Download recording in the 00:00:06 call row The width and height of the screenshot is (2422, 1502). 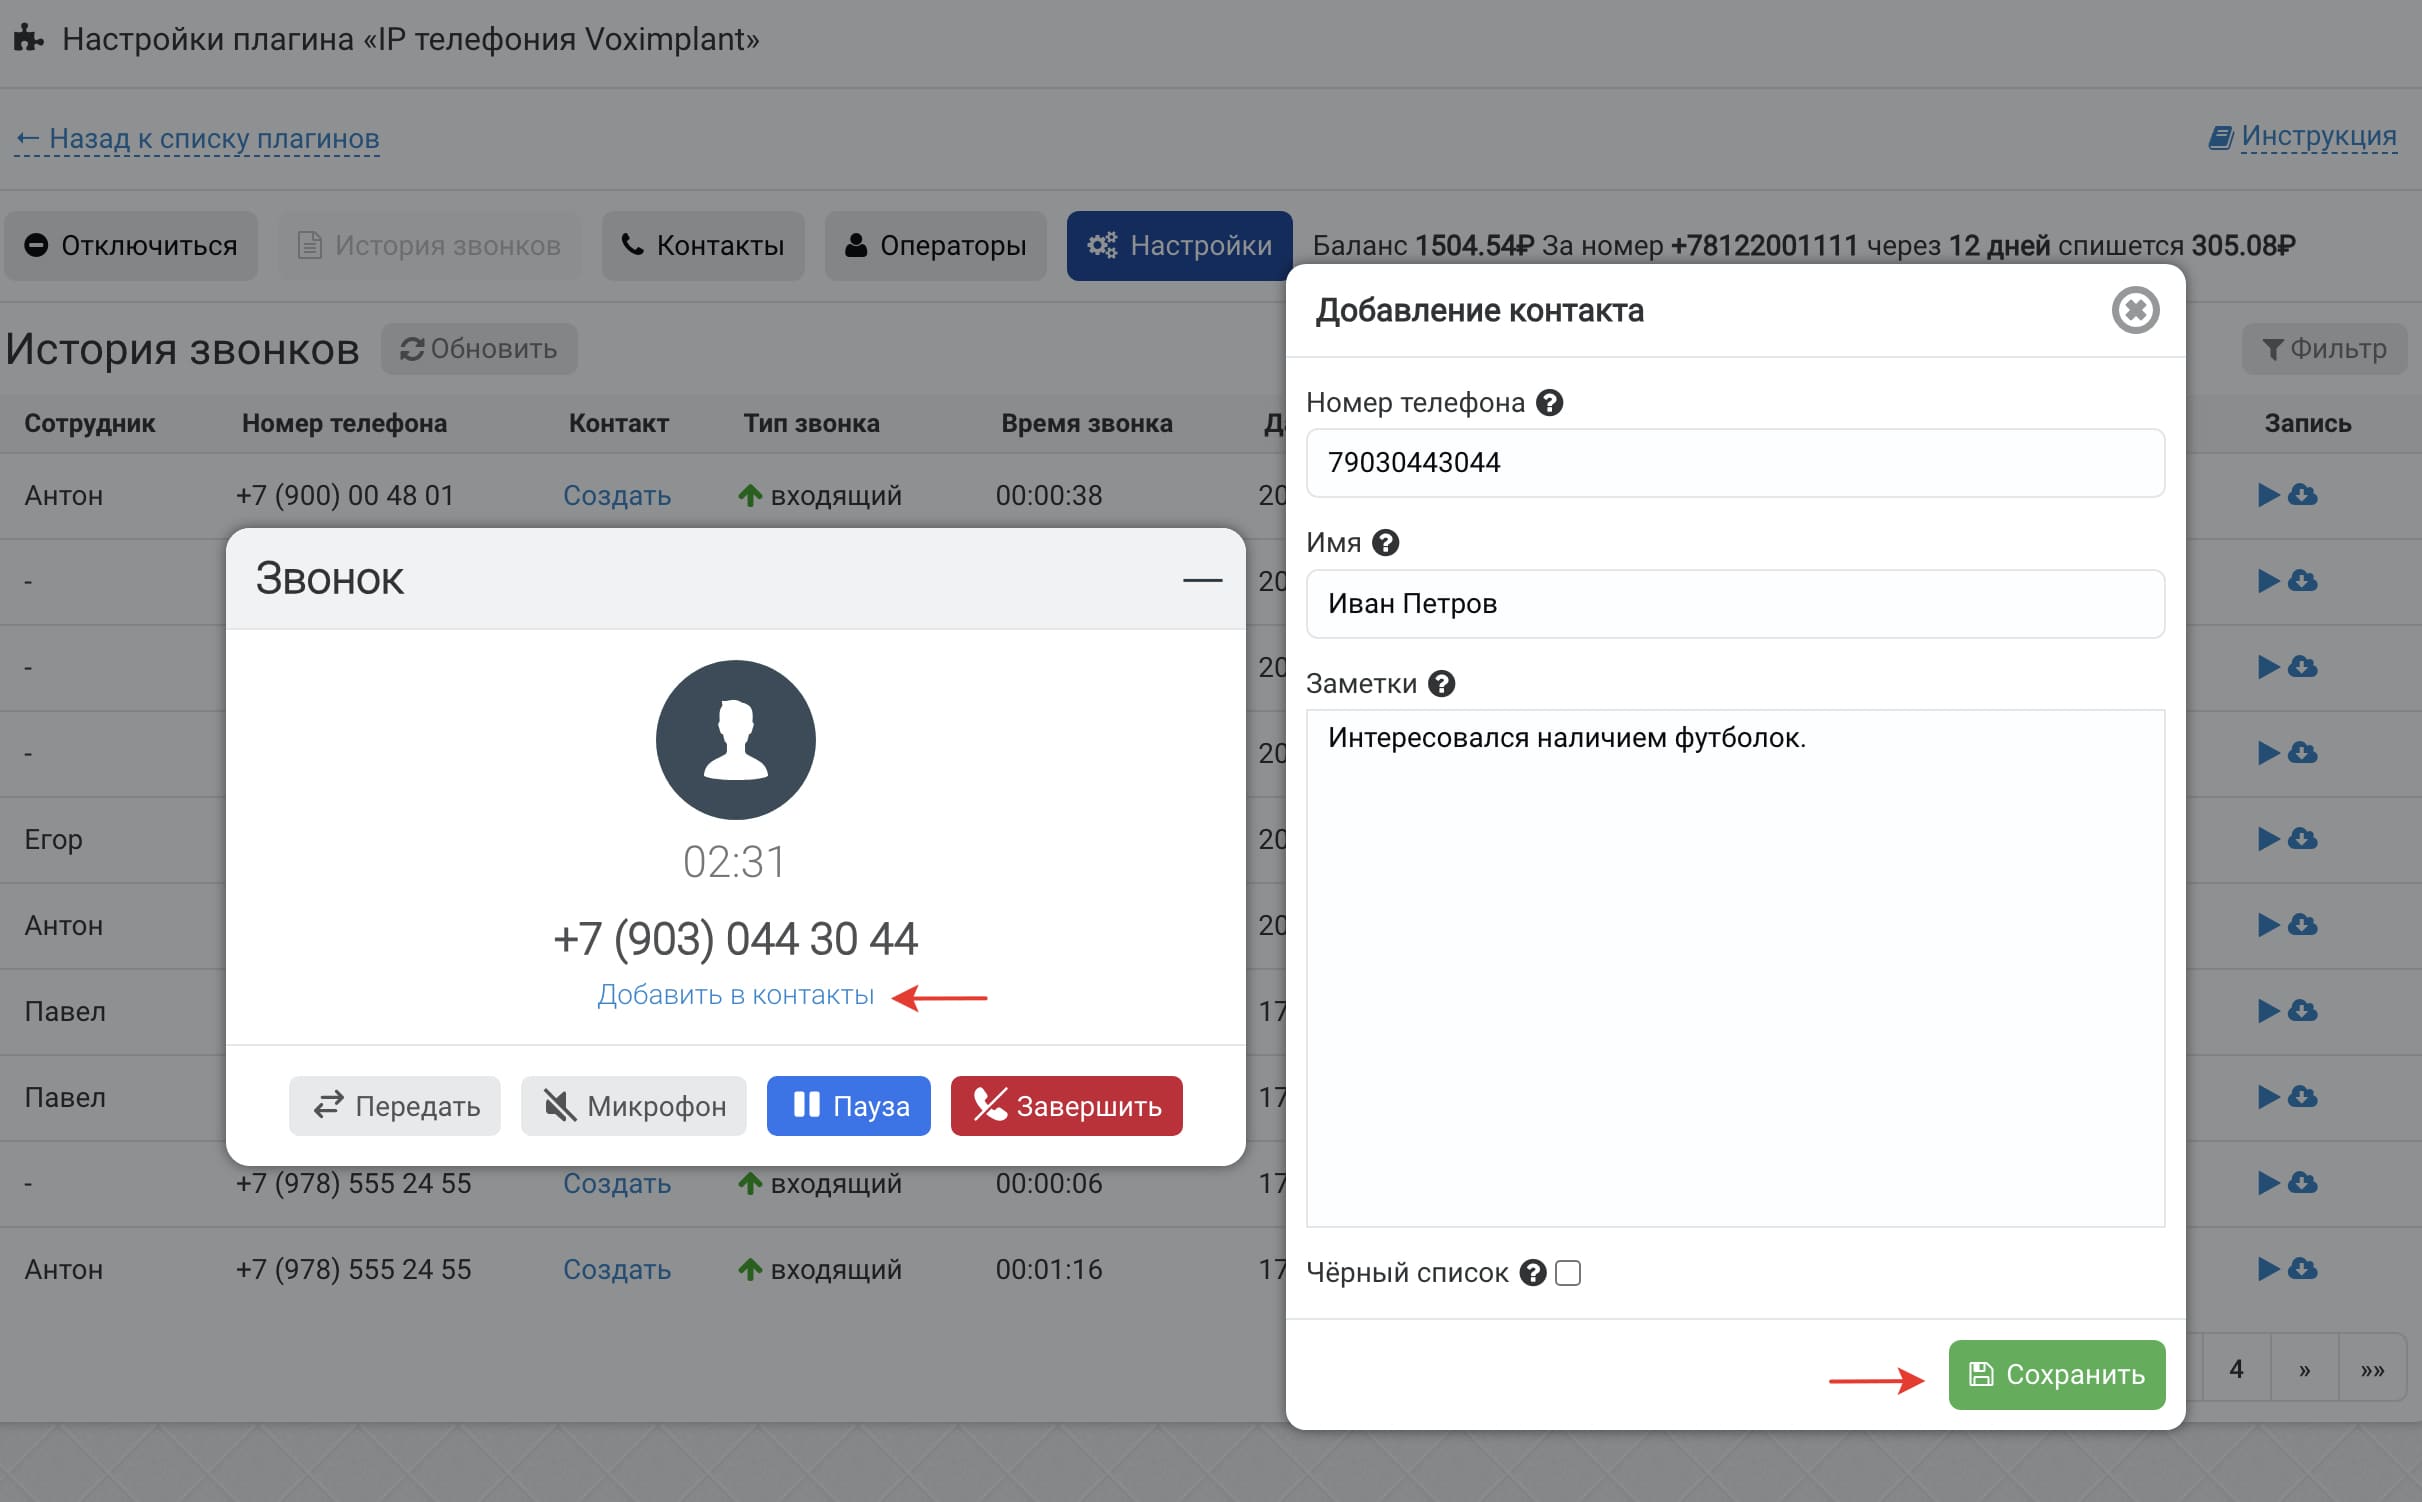tap(2302, 1183)
